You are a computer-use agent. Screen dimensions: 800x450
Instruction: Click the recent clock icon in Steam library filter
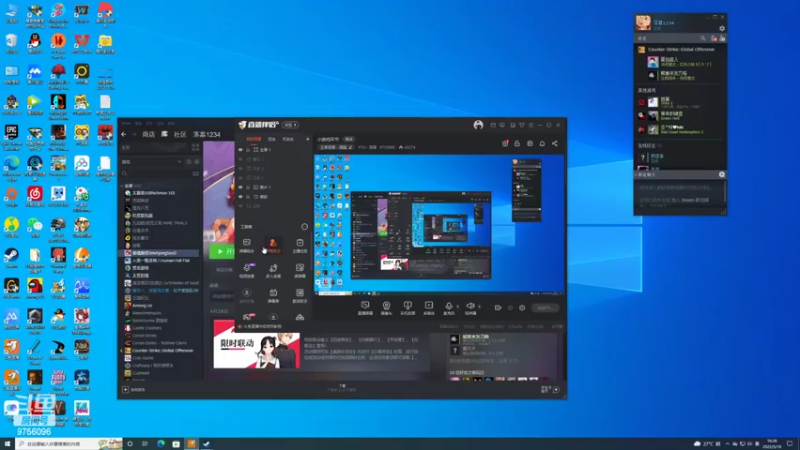[x=189, y=162]
